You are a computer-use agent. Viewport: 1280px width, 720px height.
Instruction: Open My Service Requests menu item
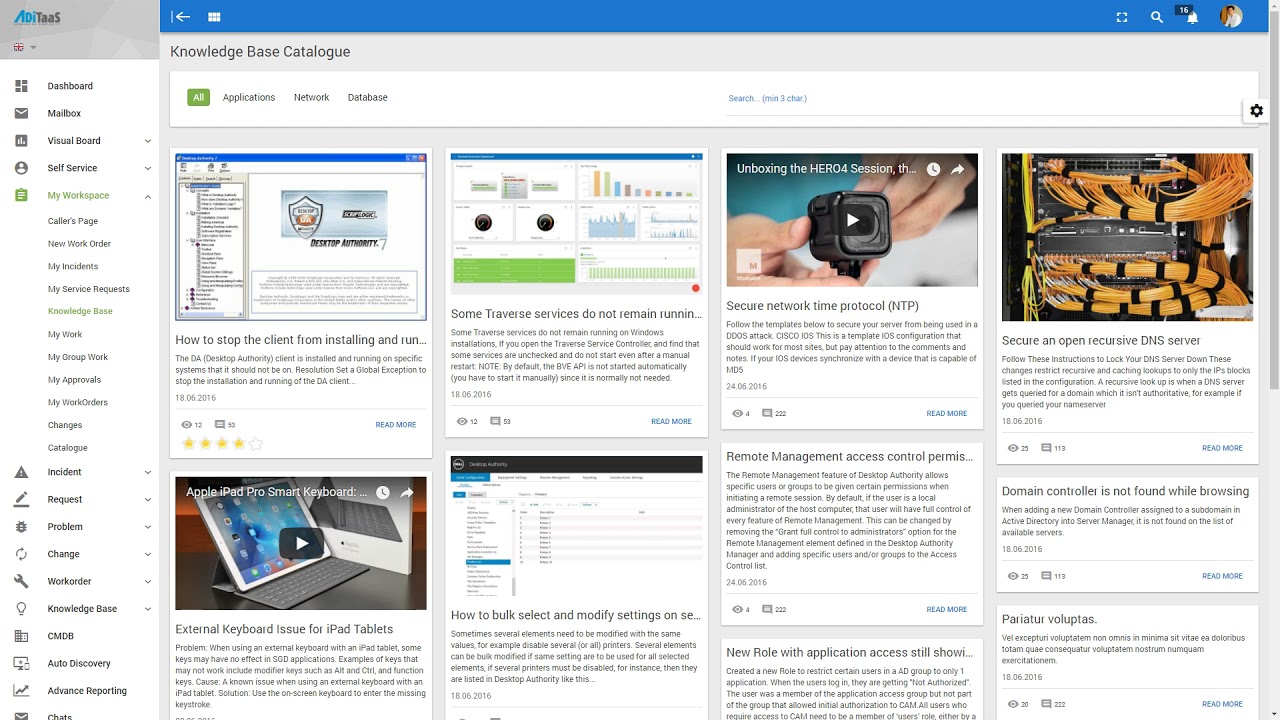[89, 289]
